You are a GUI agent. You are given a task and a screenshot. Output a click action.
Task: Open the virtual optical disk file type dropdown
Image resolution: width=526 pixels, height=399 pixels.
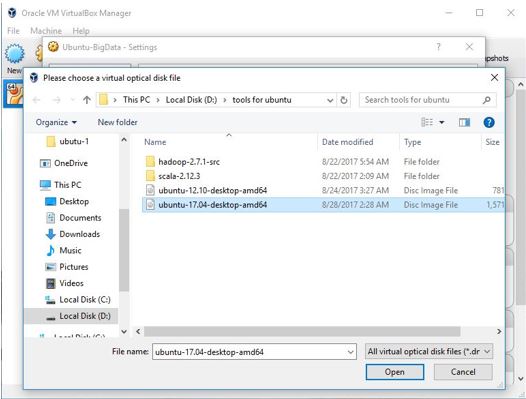point(429,352)
